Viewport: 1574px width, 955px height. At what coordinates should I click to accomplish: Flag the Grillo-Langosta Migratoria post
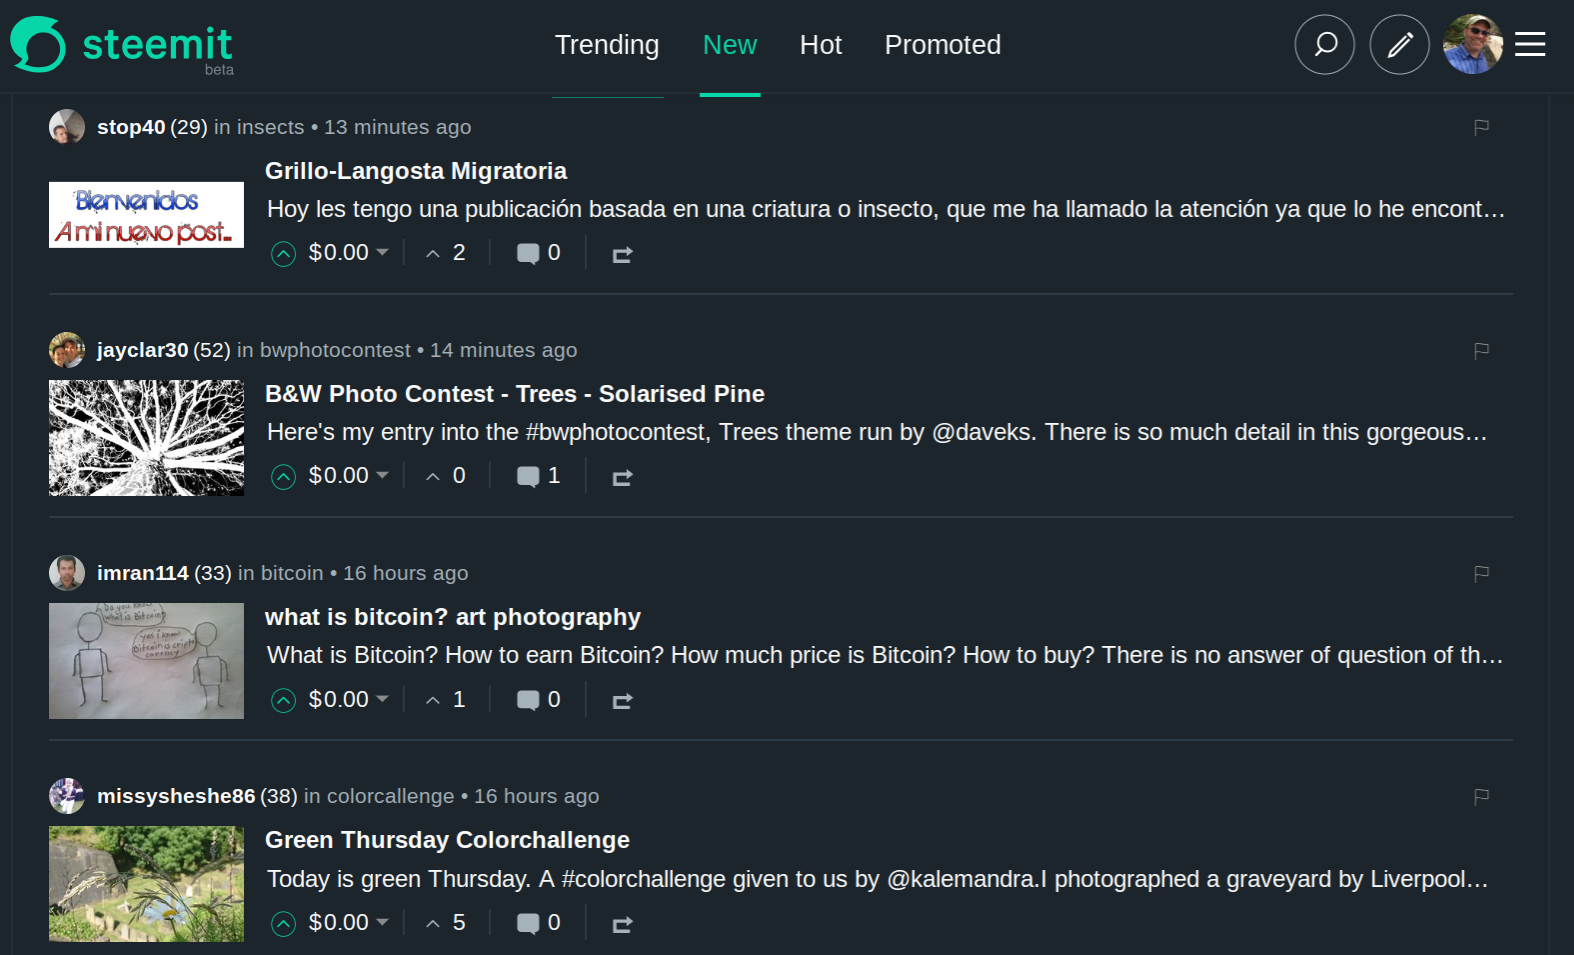1481,127
